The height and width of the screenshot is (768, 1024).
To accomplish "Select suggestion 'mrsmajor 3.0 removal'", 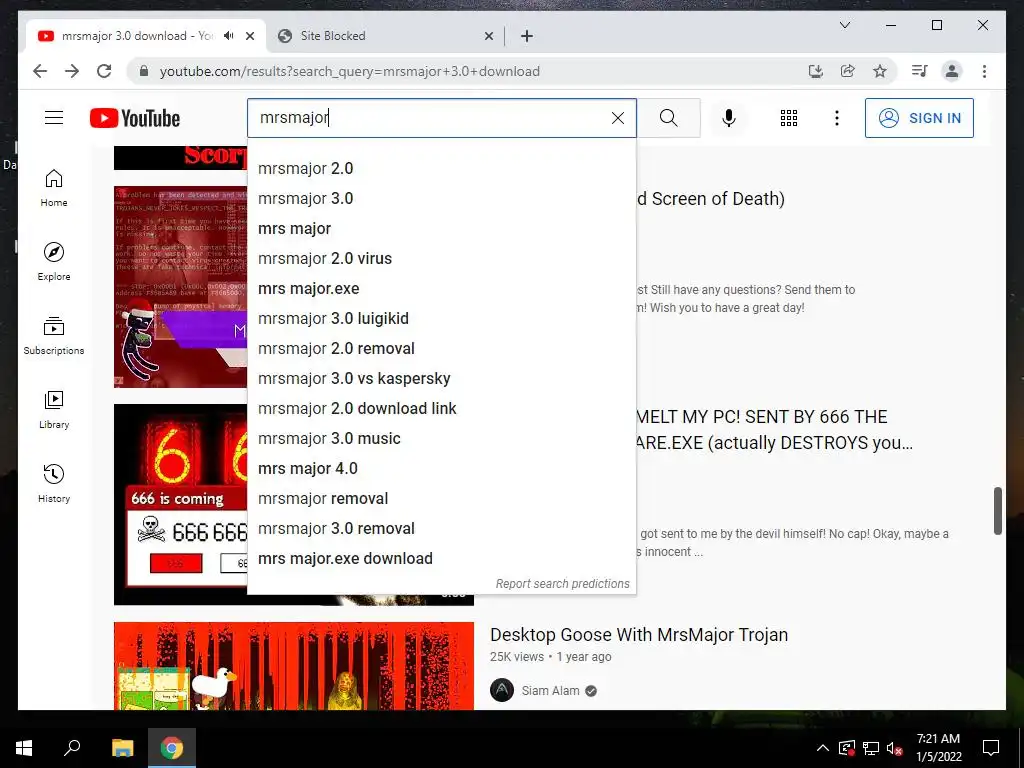I will click(441, 529).
